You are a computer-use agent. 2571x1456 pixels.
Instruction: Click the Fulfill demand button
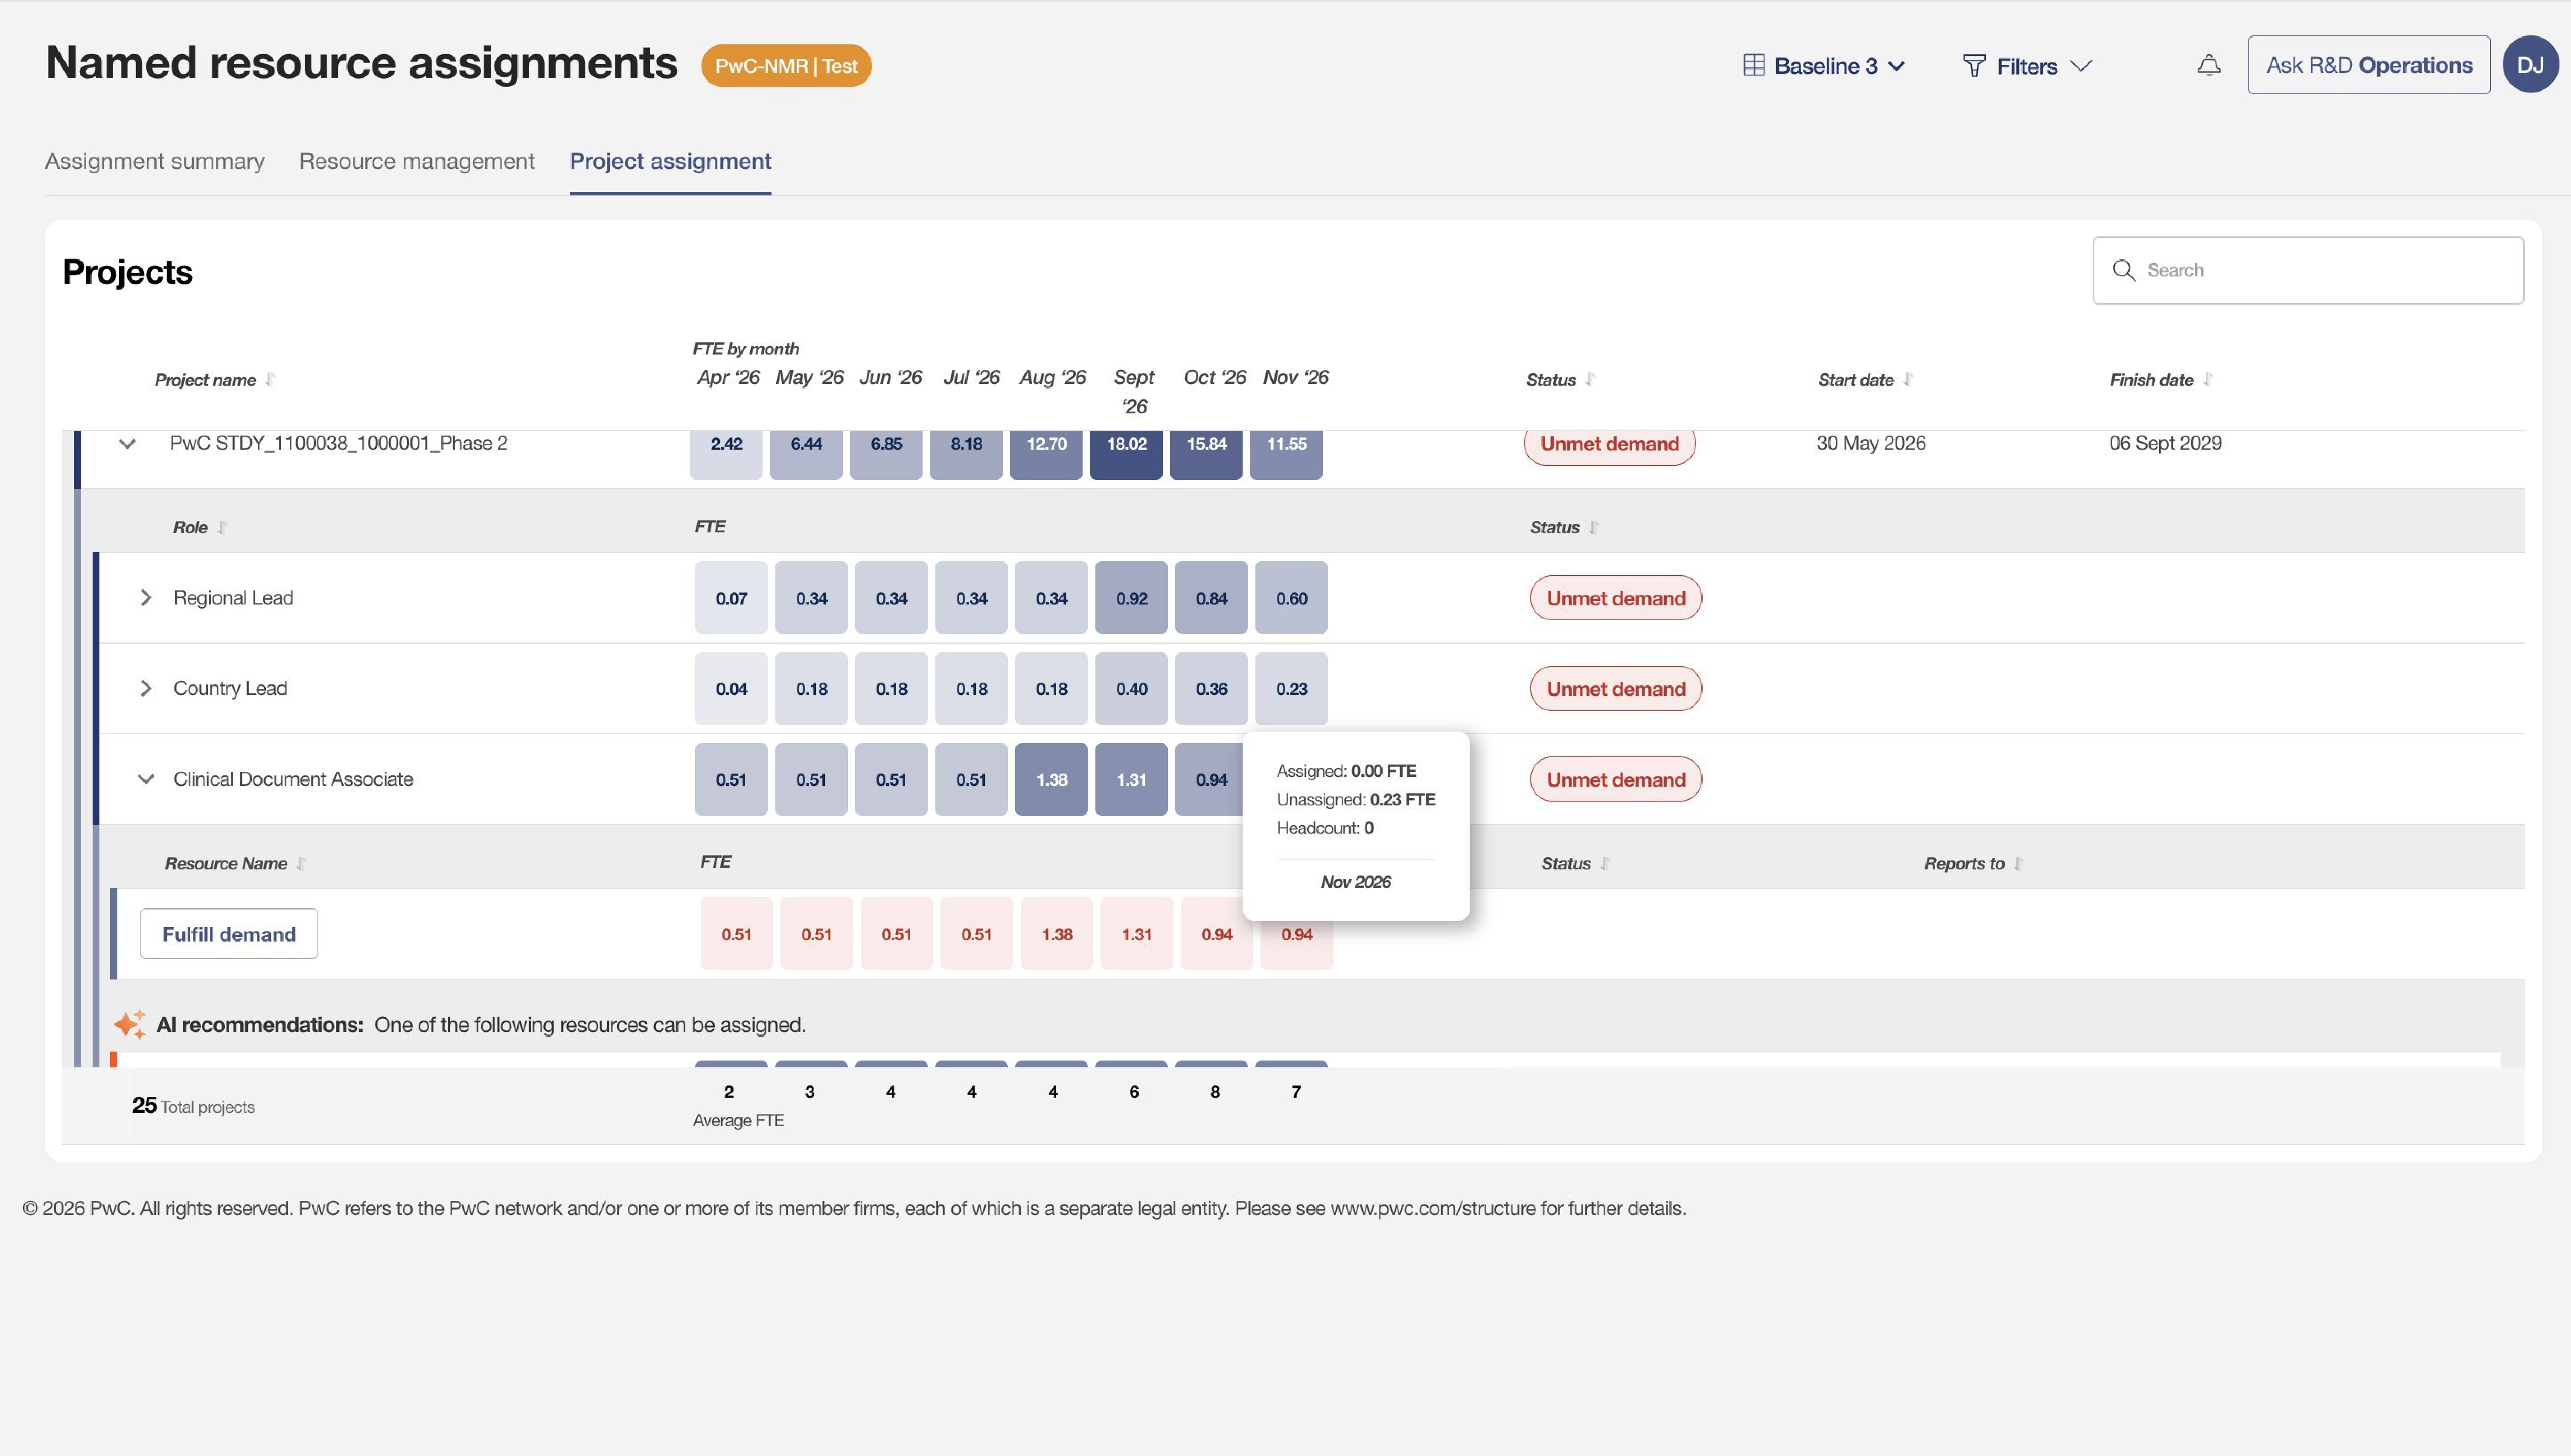pyautogui.click(x=229, y=934)
